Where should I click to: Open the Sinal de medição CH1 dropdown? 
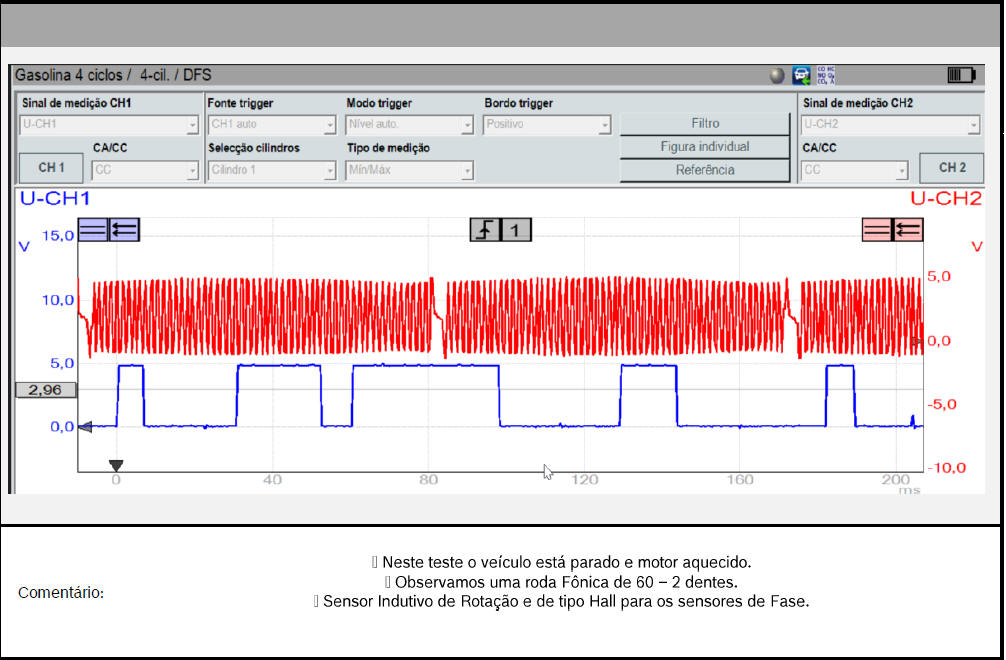click(x=110, y=125)
